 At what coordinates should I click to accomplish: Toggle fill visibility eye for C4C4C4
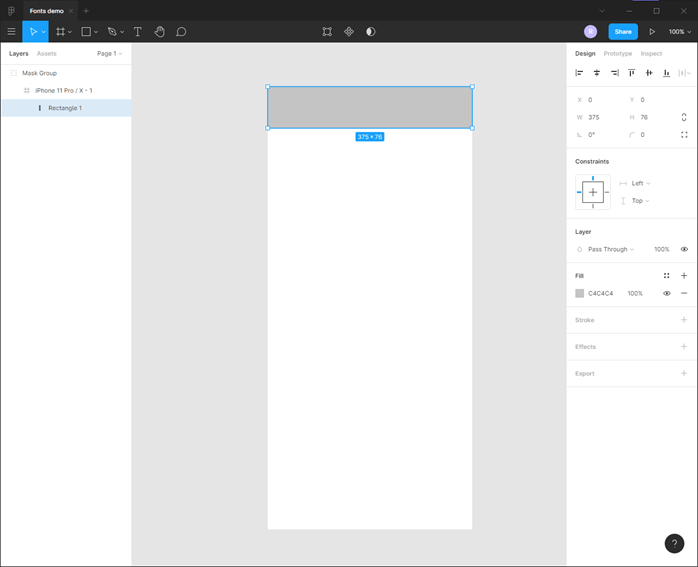[667, 293]
